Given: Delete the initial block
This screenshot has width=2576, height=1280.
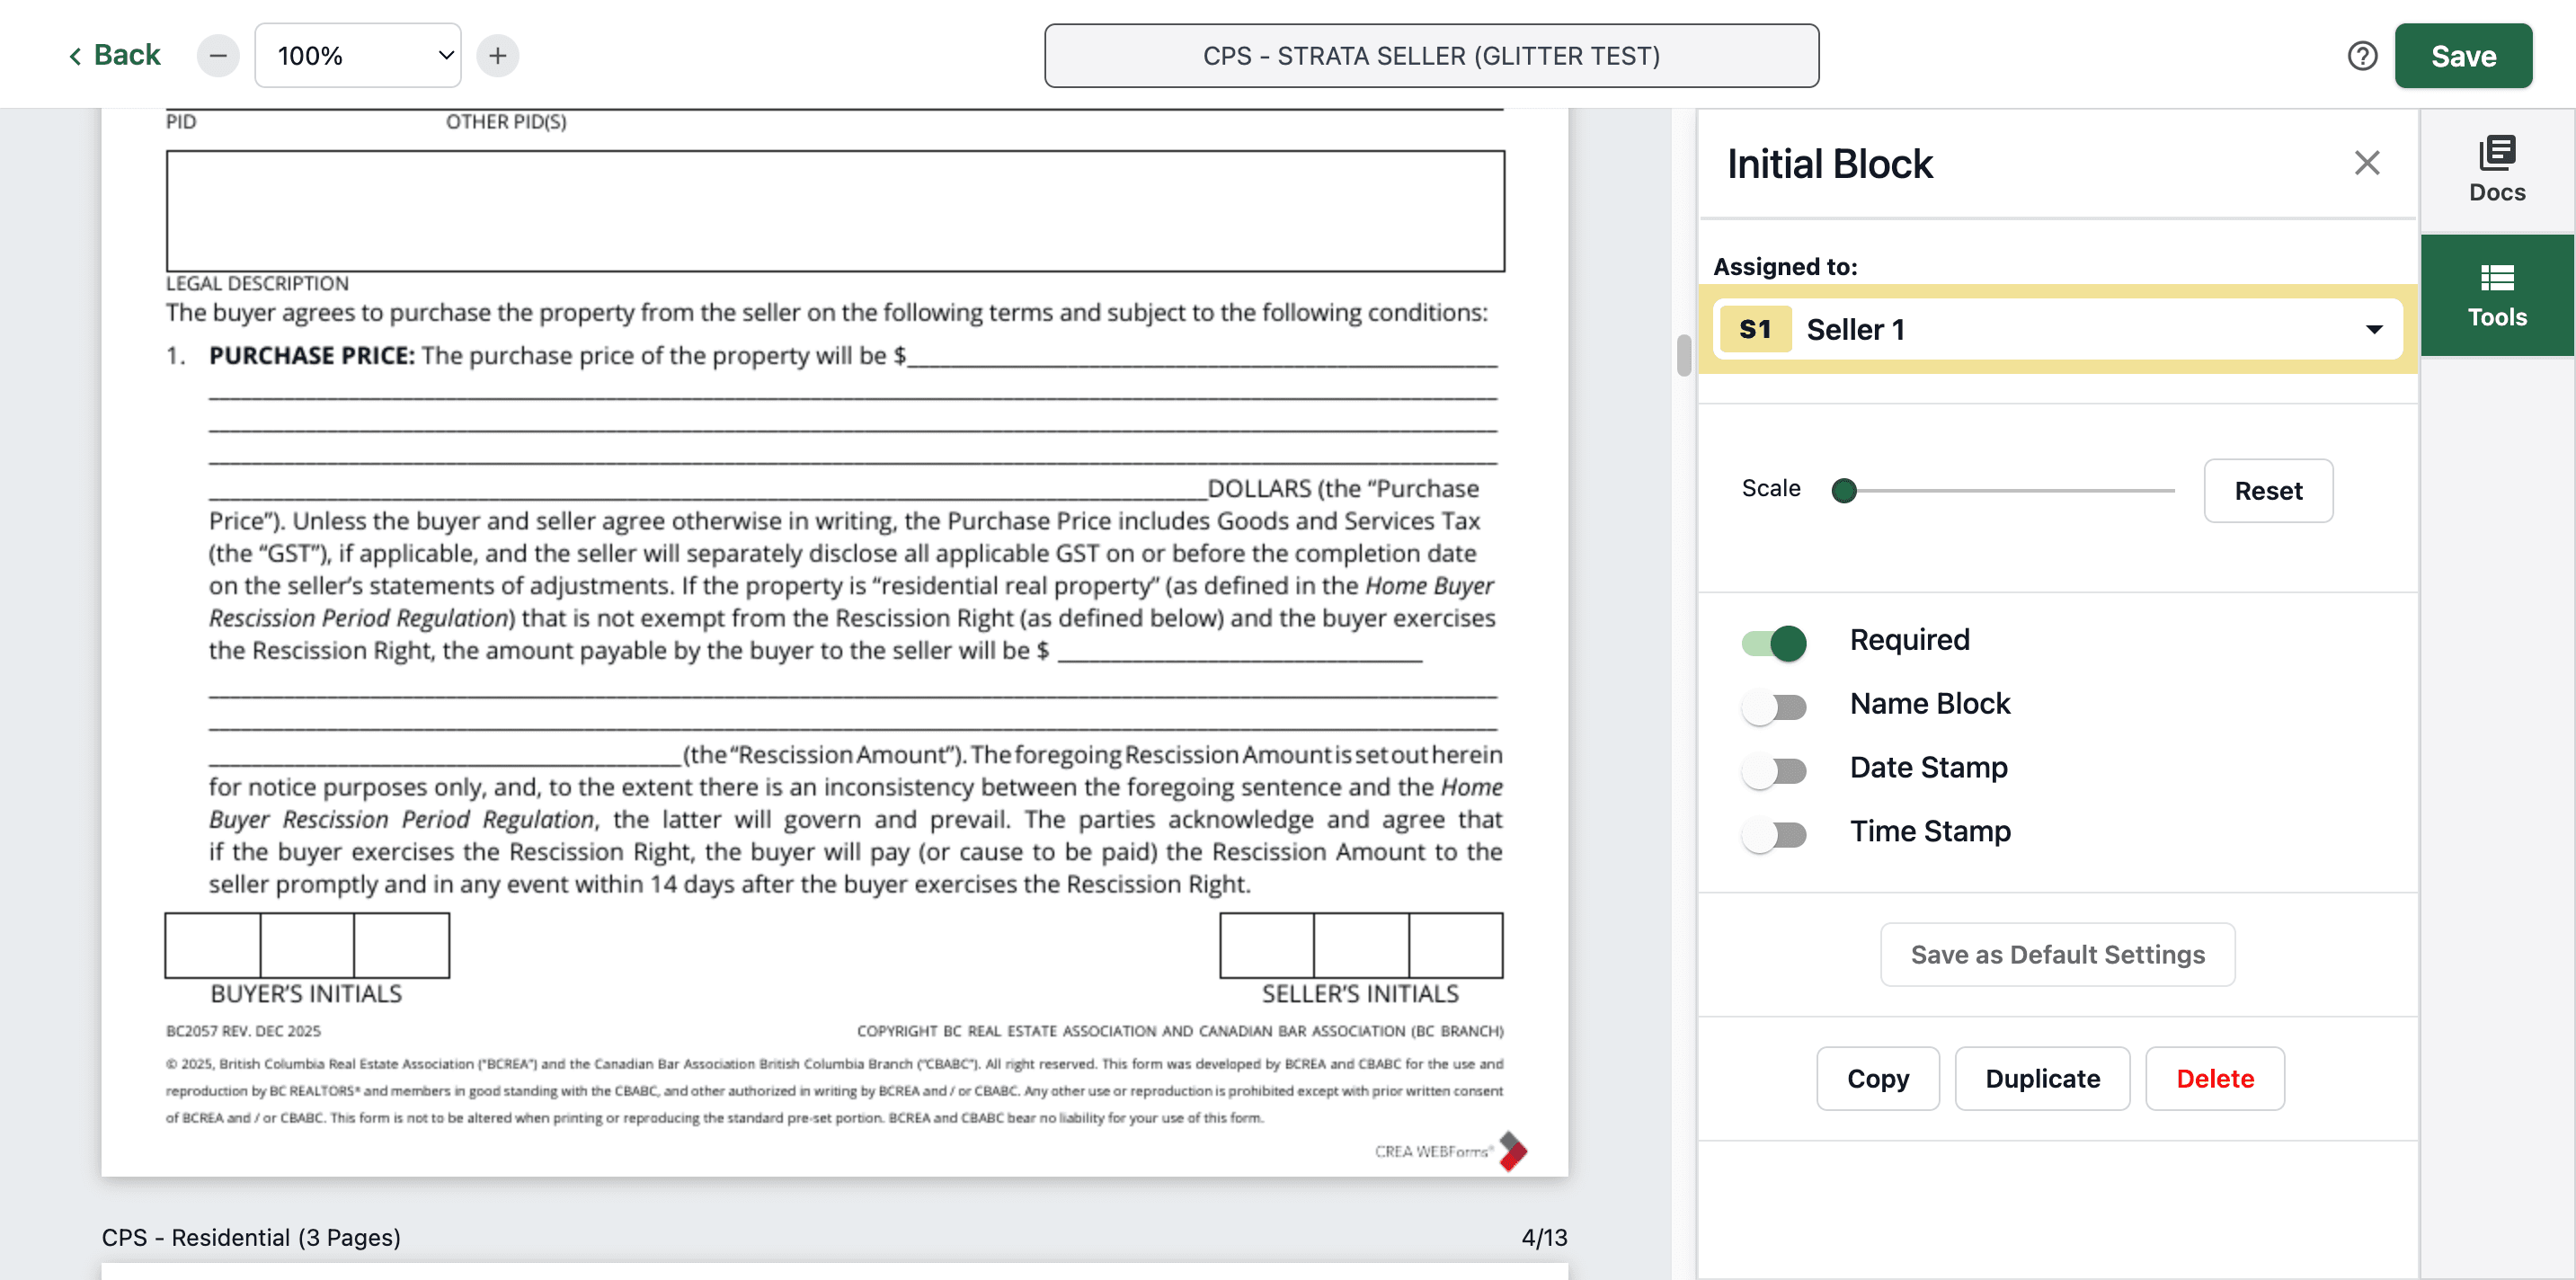Looking at the screenshot, I should point(2215,1079).
